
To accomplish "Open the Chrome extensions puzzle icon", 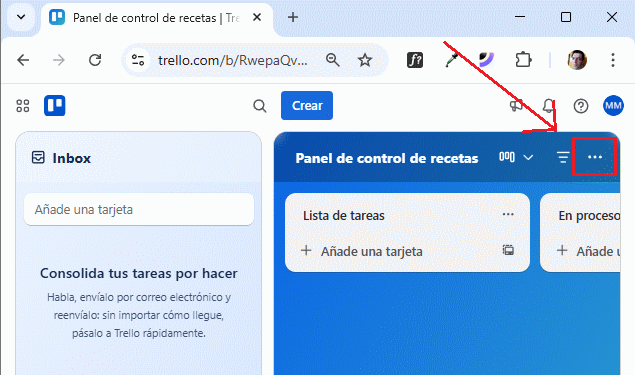I will coord(523,60).
